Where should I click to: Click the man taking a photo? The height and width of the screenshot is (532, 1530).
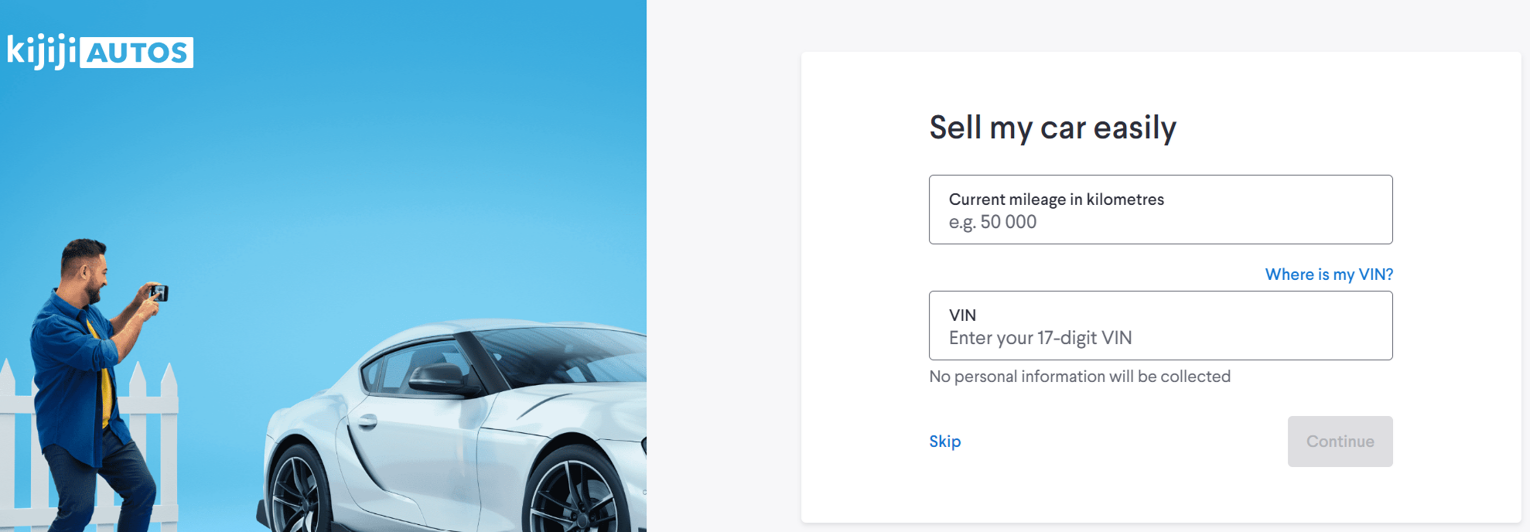pos(90,380)
